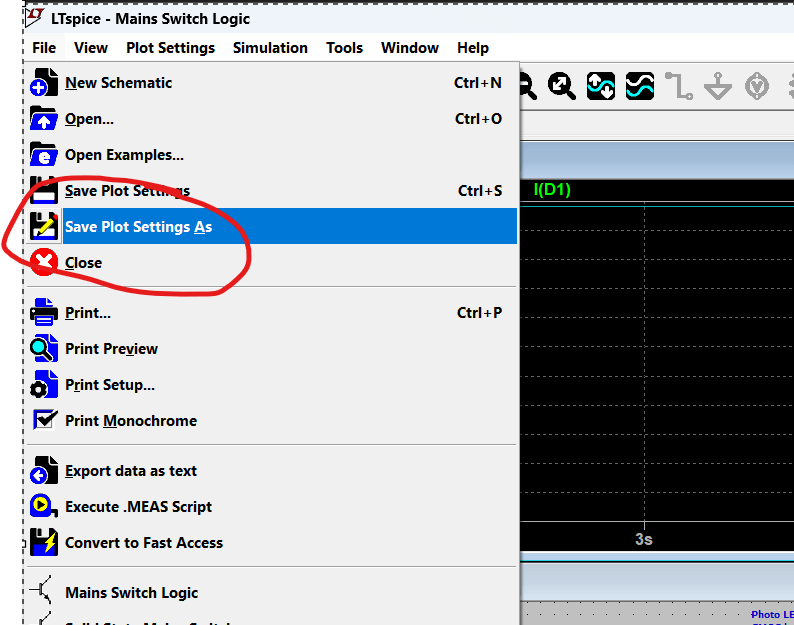Choose New Schematic menu entry
Image resolution: width=794 pixels, height=625 pixels.
tap(272, 83)
